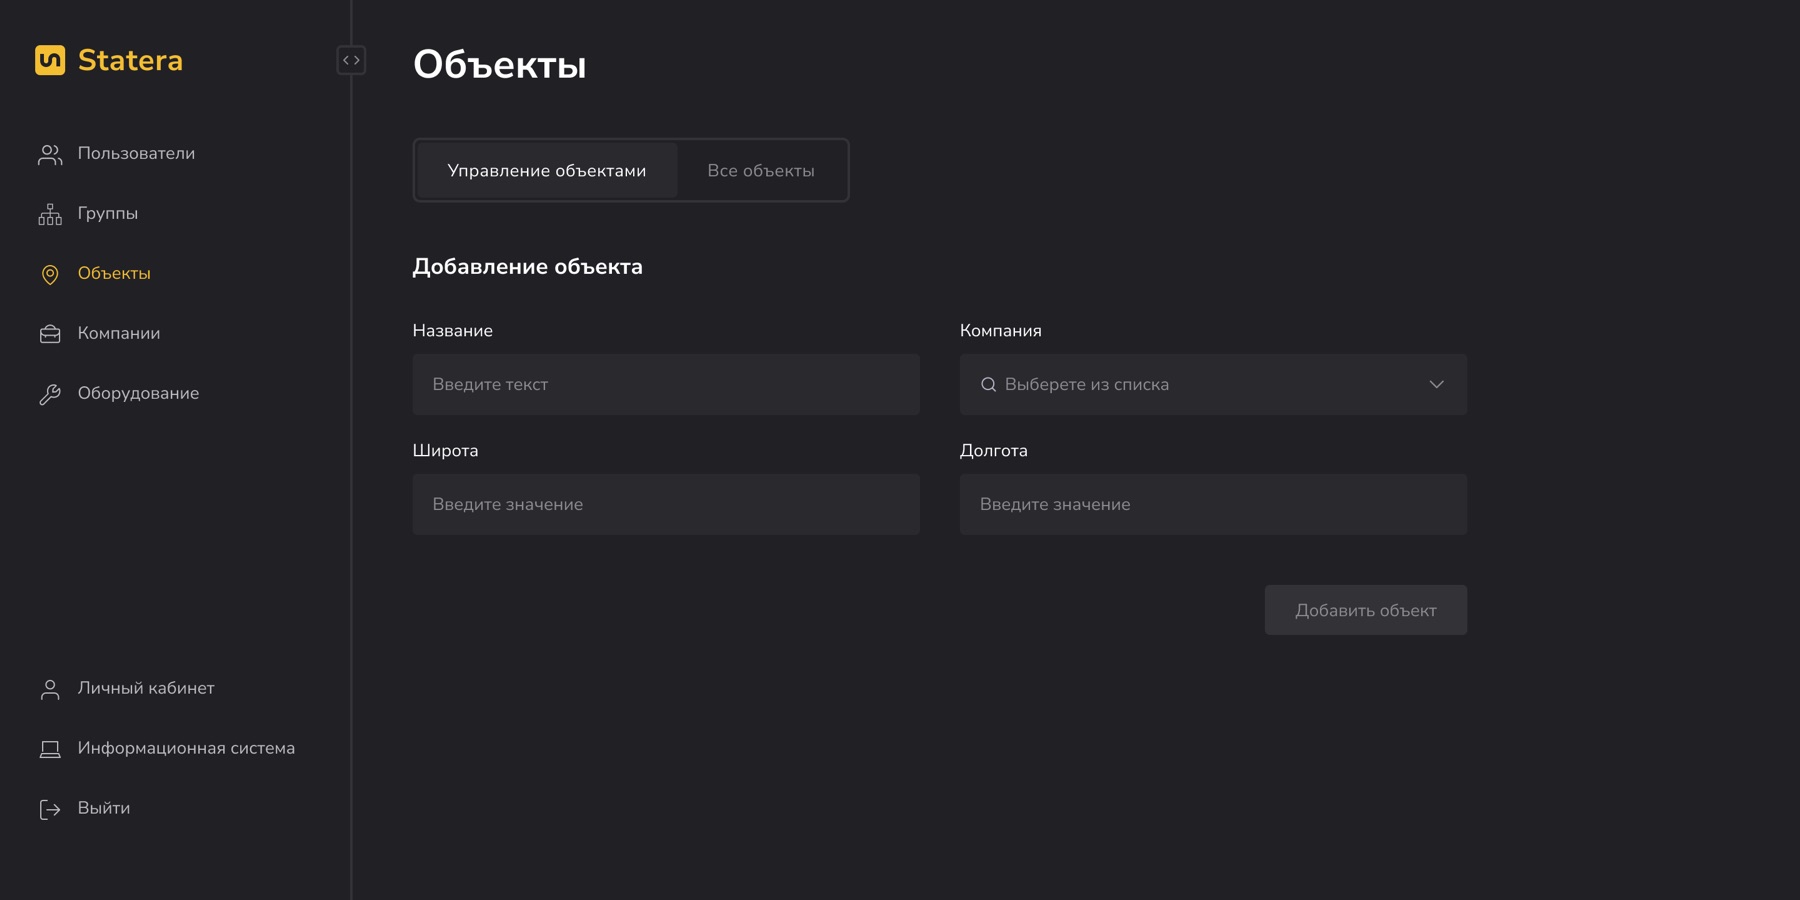The image size is (1800, 900).
Task: Click the Личный кабинет person icon
Action: click(x=50, y=689)
